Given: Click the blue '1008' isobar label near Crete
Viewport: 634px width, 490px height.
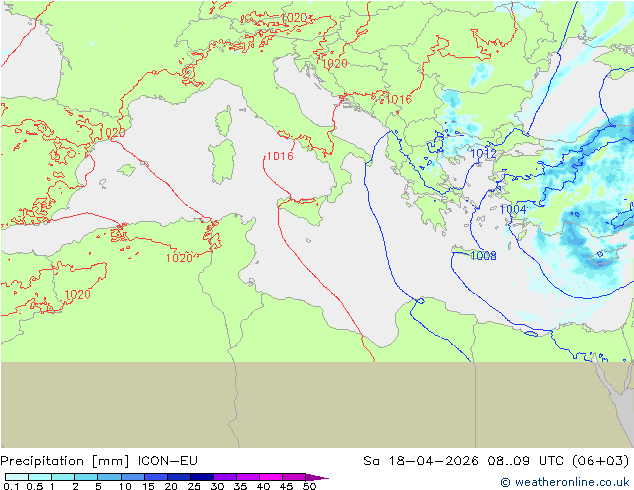Looking at the screenshot, I should [483, 256].
